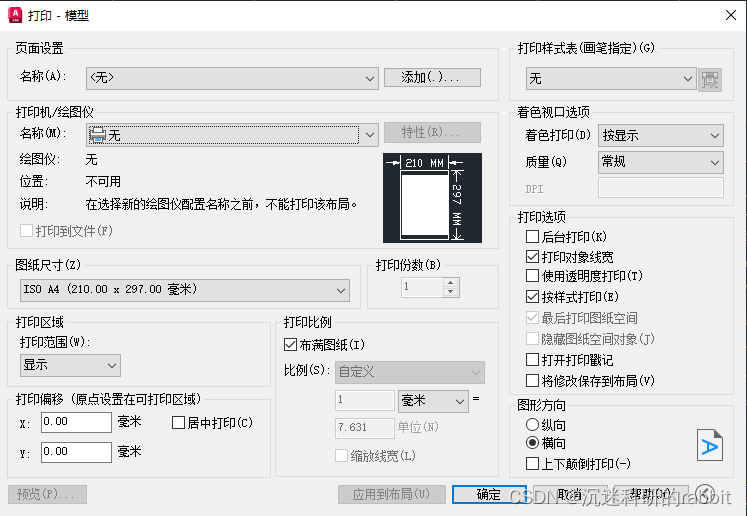Decrease 打印份数 with the down spinner

click(450, 292)
